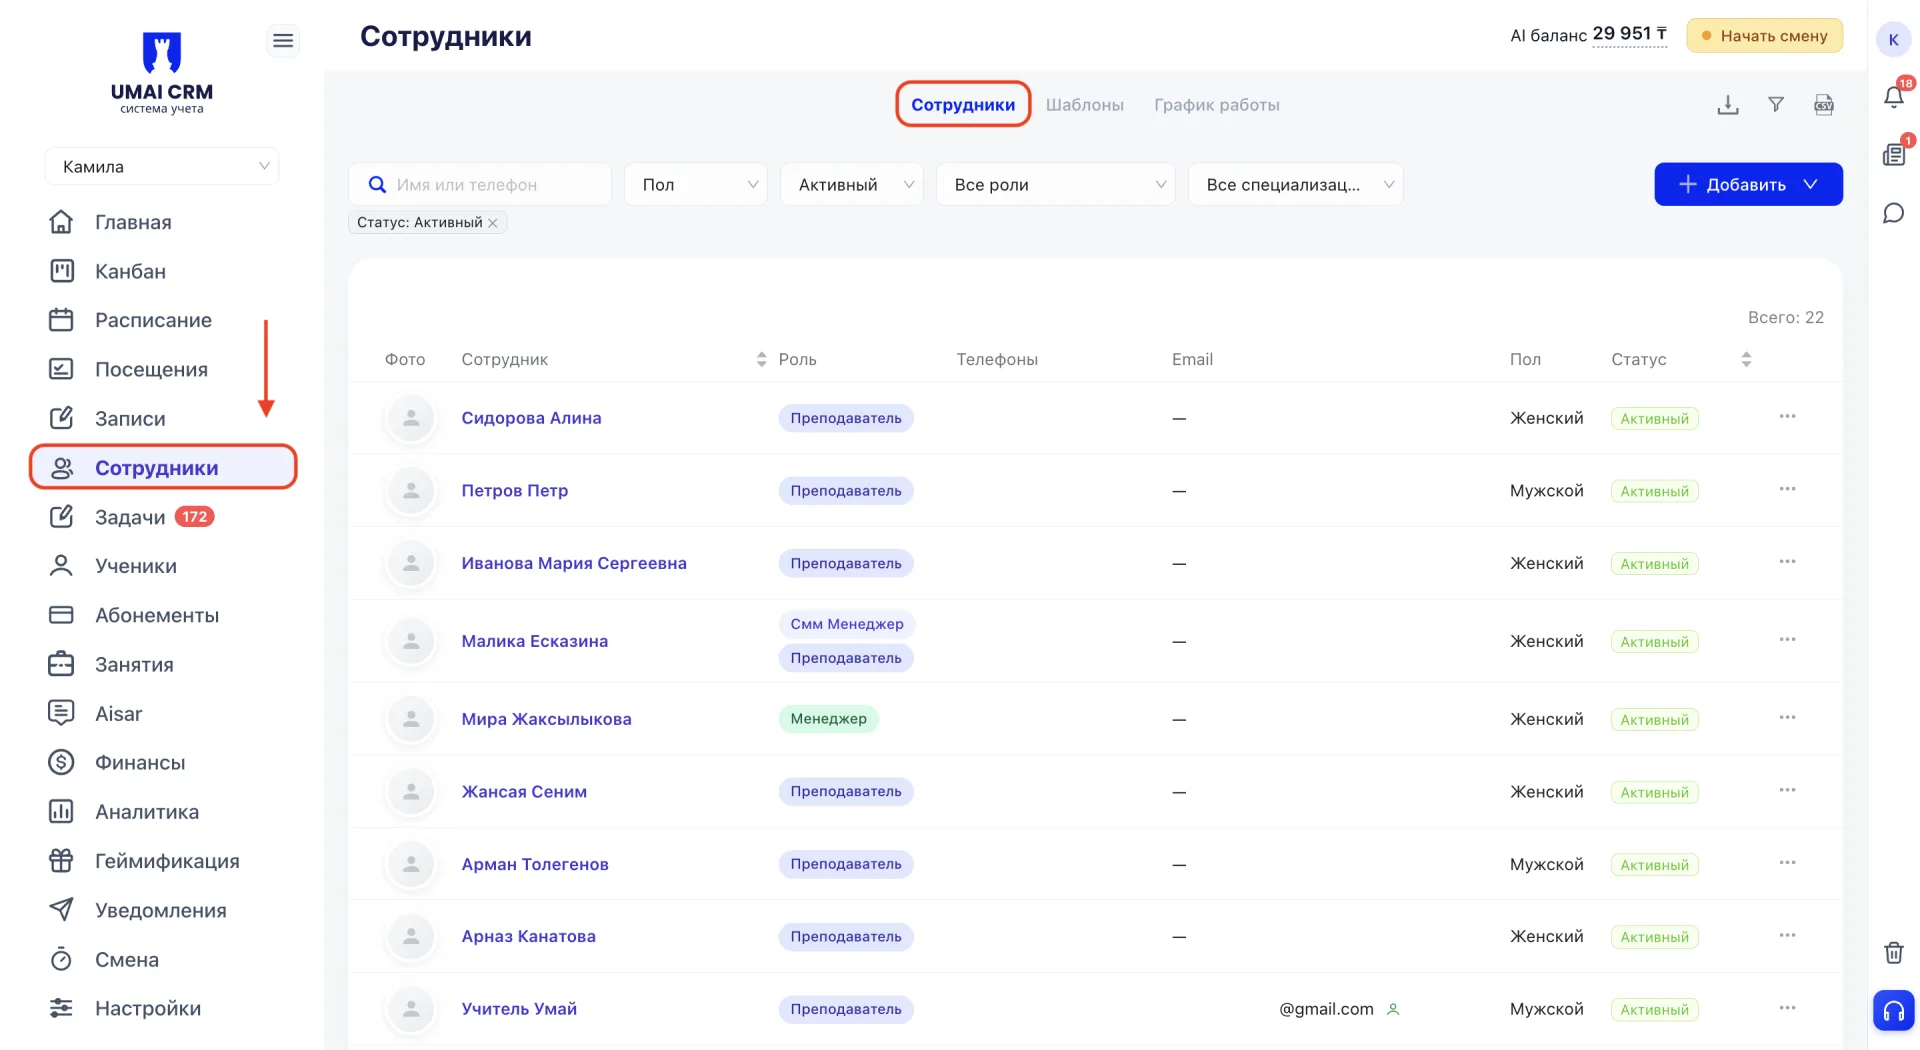Select Сотрудники in the sidebar
The image size is (1920, 1050).
163,467
